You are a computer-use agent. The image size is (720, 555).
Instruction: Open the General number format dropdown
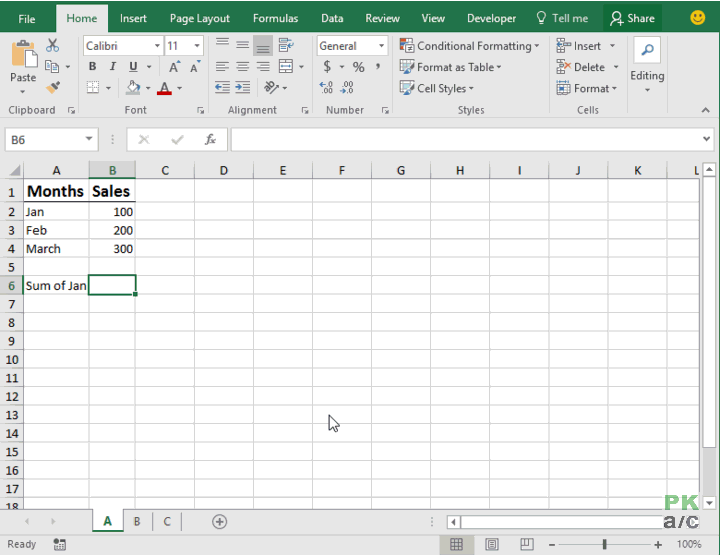pos(381,46)
